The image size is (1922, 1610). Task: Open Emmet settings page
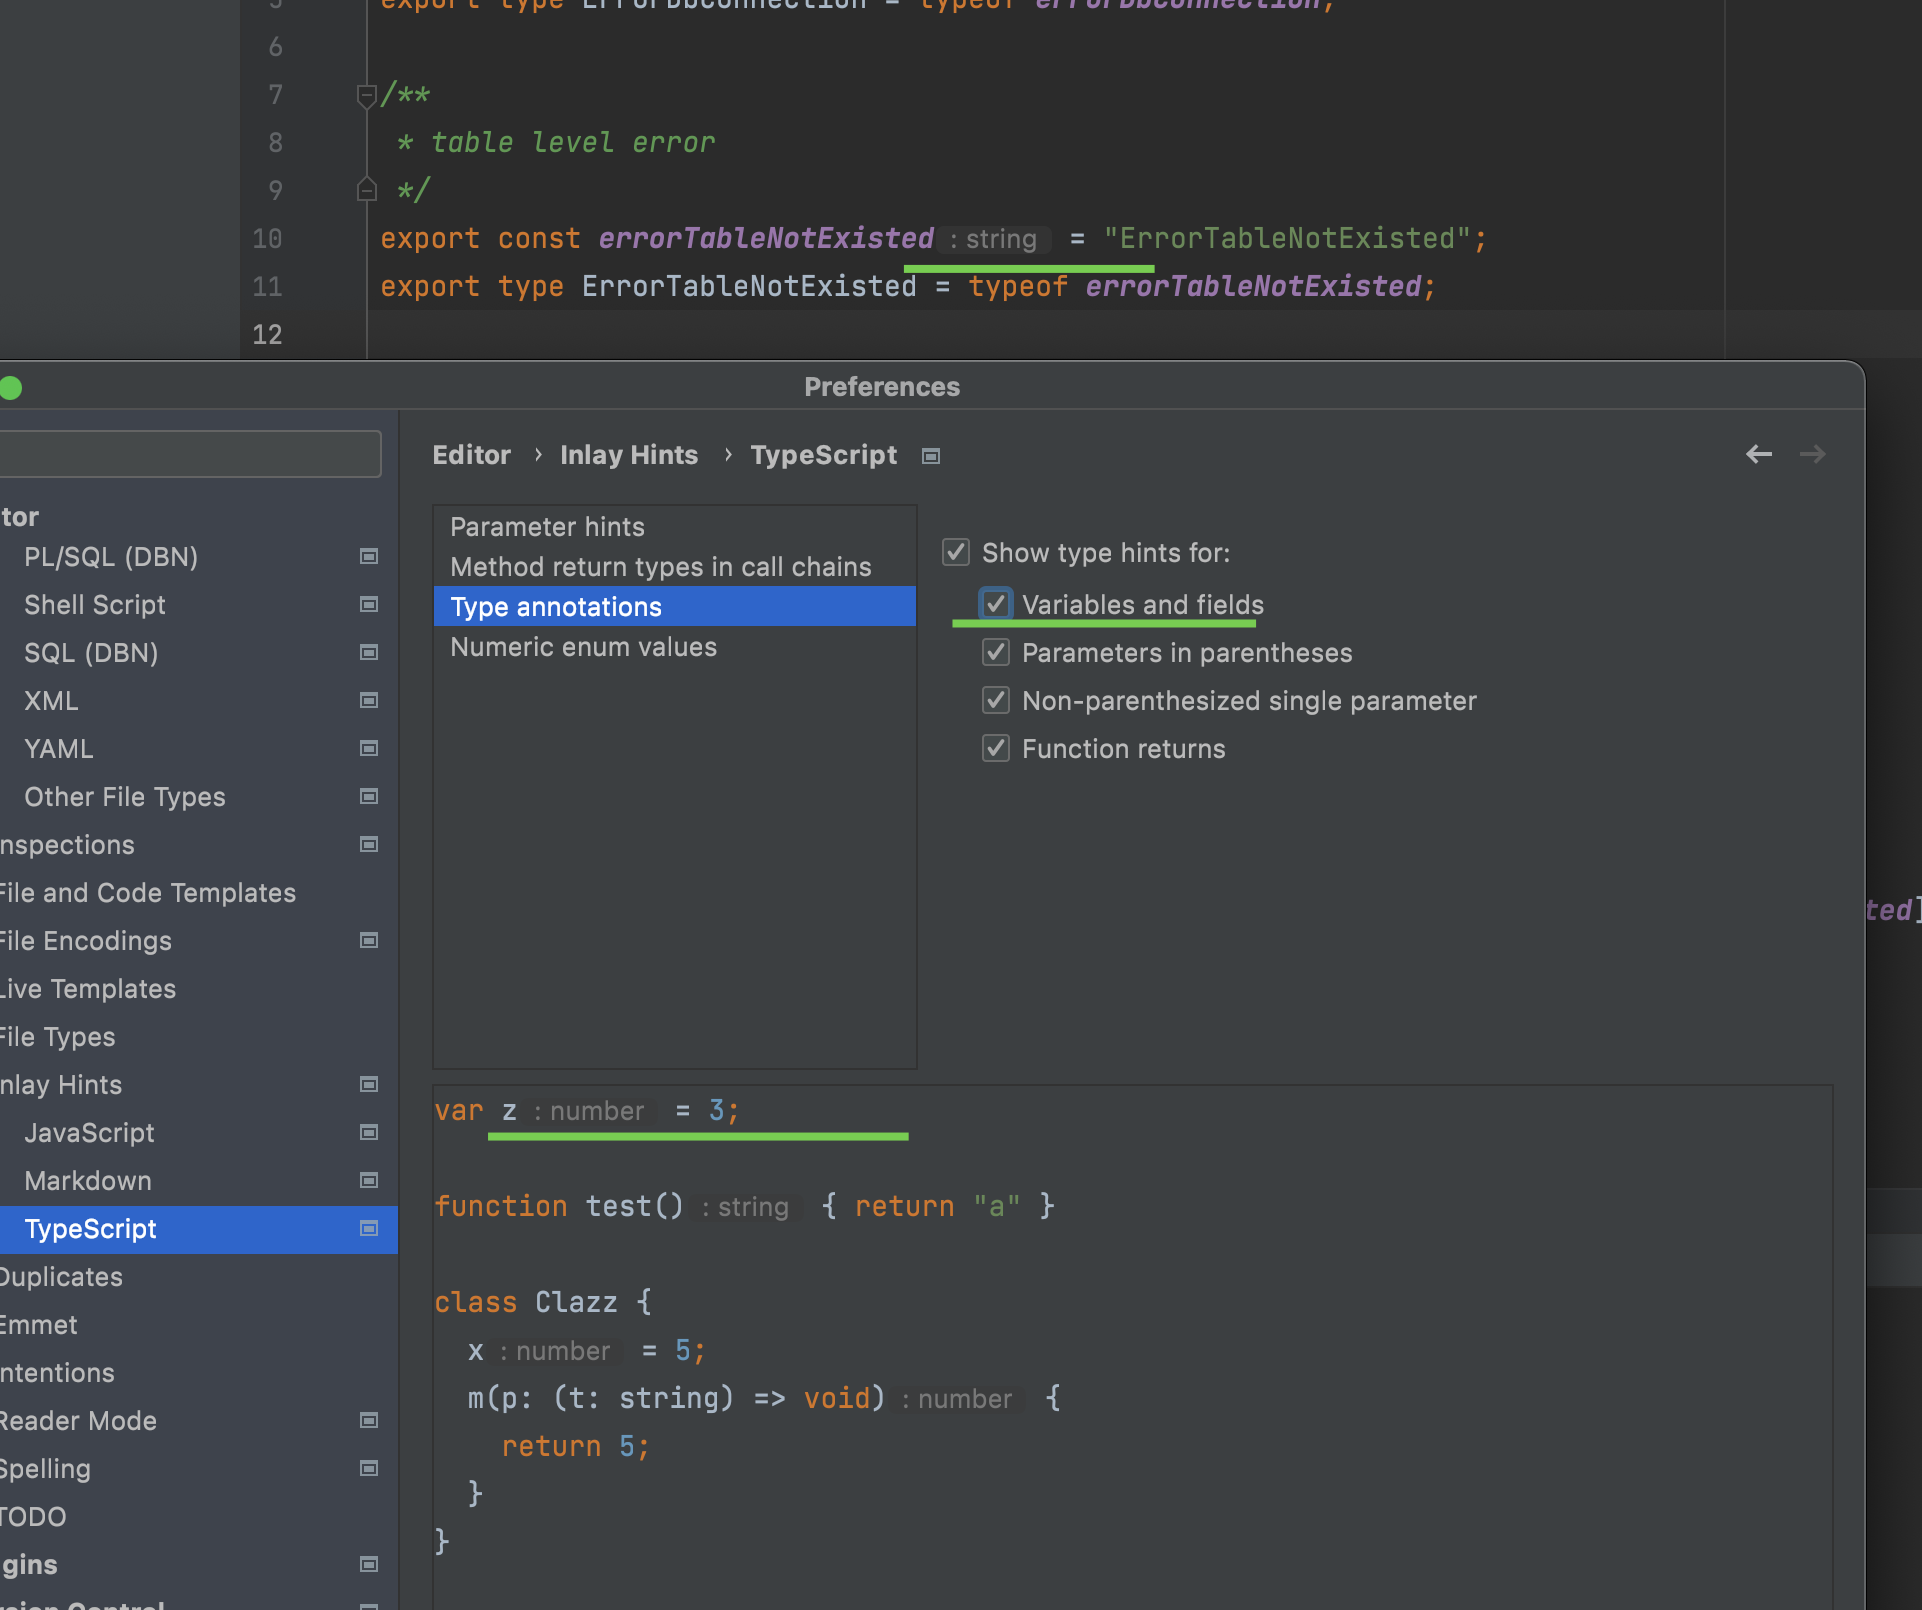pos(39,1325)
